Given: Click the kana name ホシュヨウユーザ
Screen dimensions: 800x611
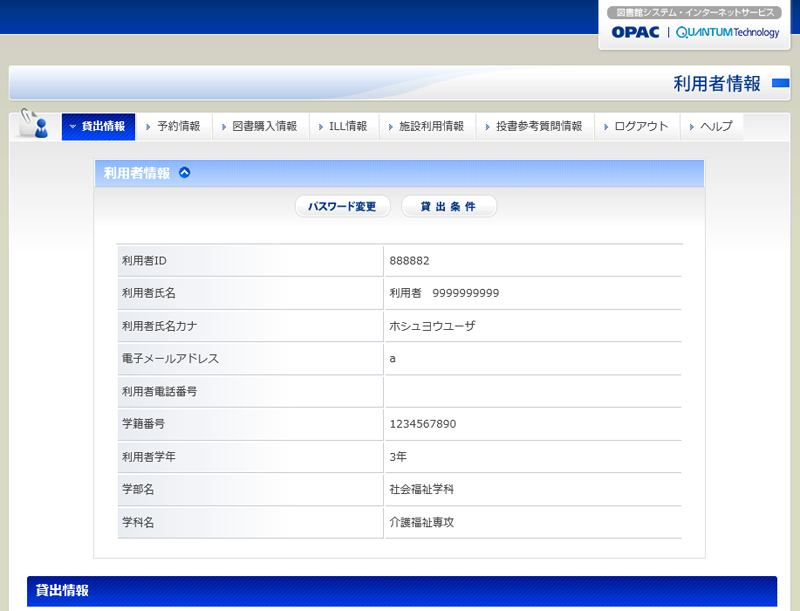Looking at the screenshot, I should 432,326.
